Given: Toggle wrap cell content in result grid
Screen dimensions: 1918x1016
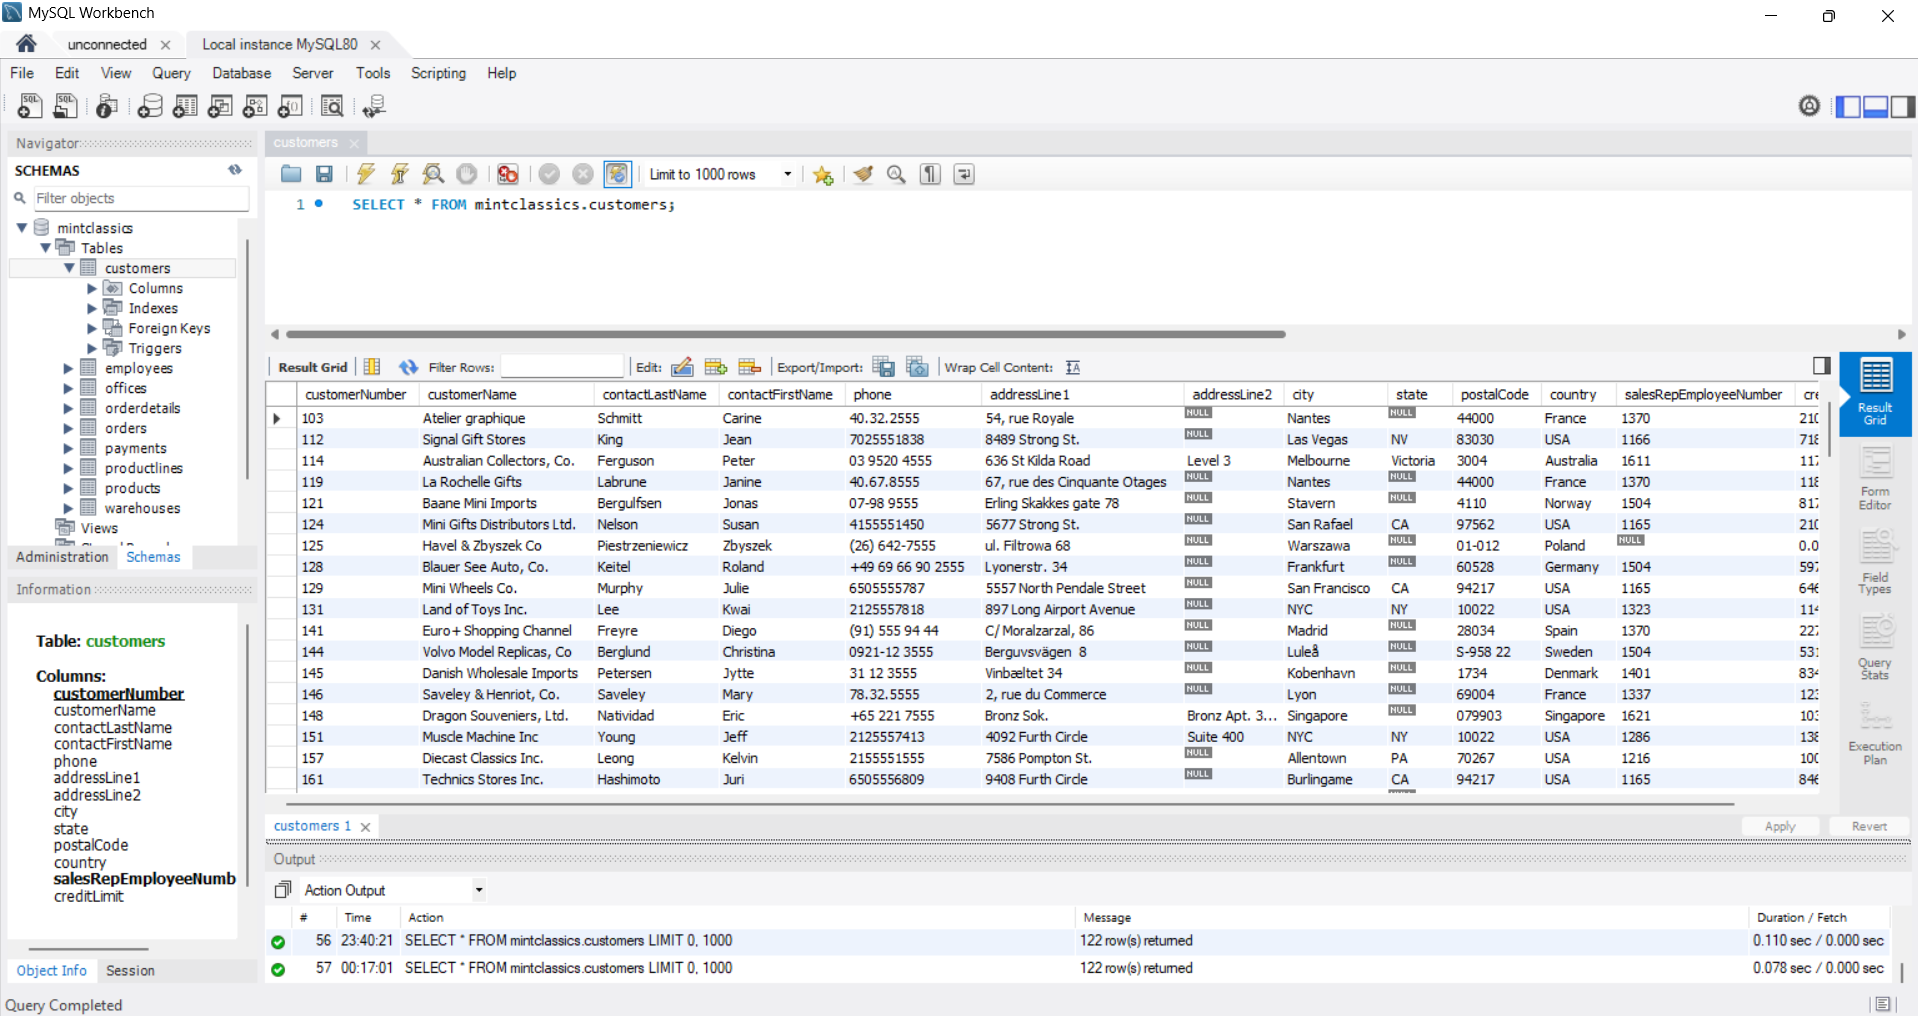Looking at the screenshot, I should (1073, 367).
